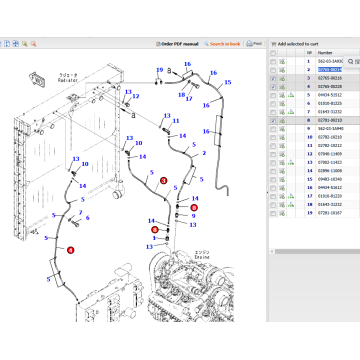The image size is (360, 360).
Task: Add part row 14 to cart
Action: 282,171
